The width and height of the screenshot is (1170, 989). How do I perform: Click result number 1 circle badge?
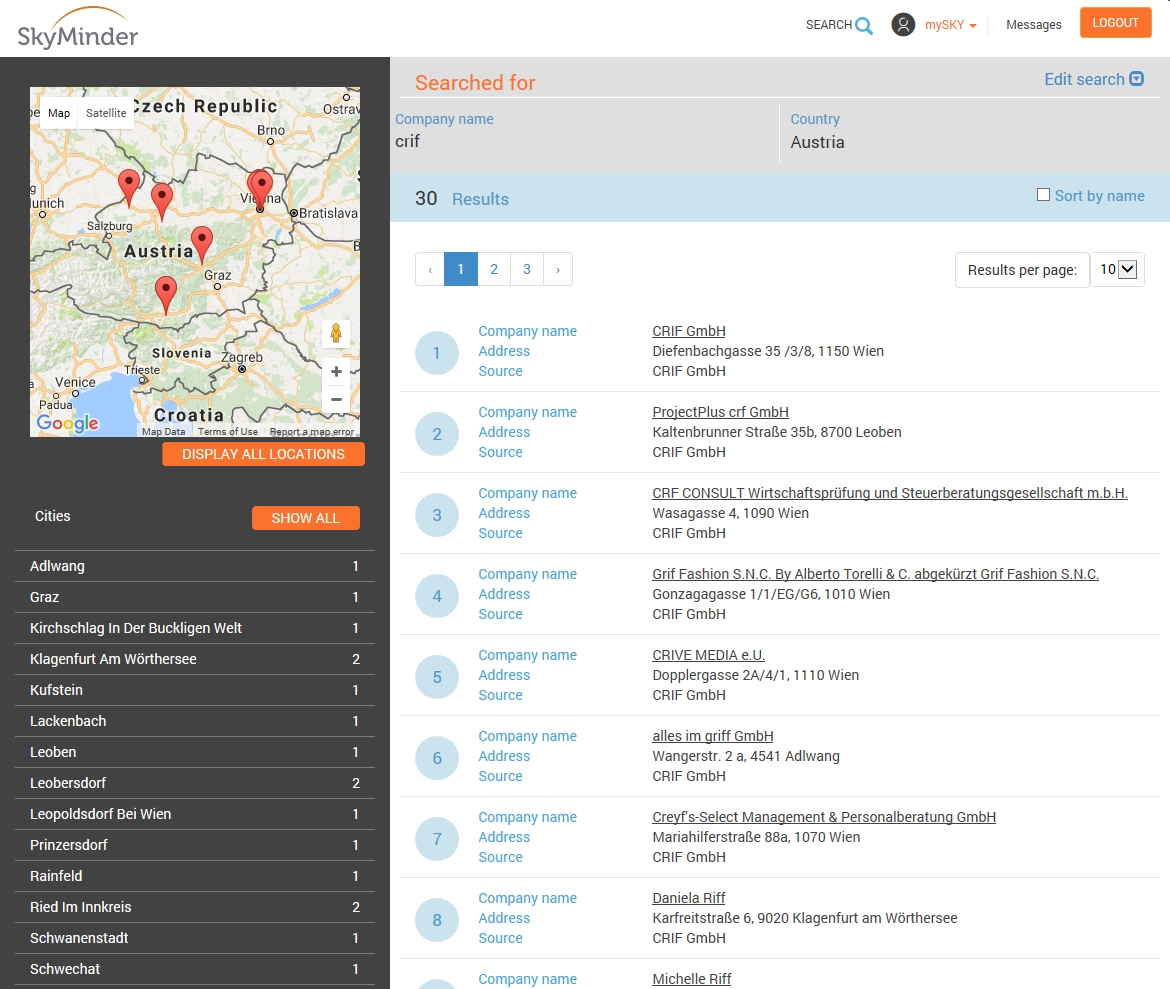pyautogui.click(x=437, y=353)
